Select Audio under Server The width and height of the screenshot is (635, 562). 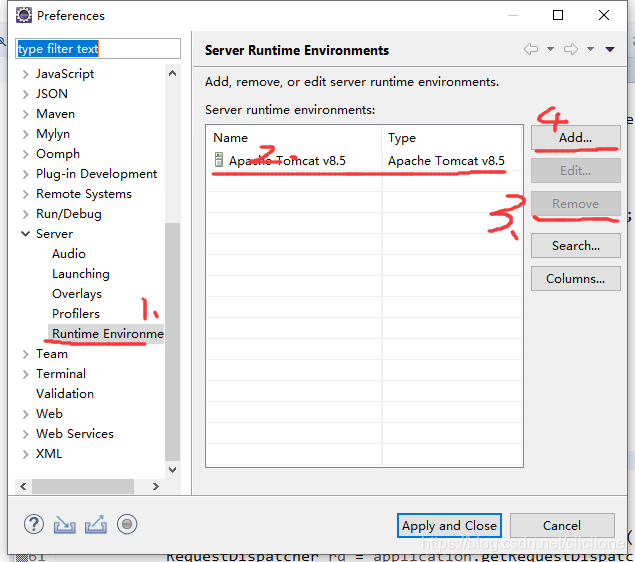coord(69,254)
